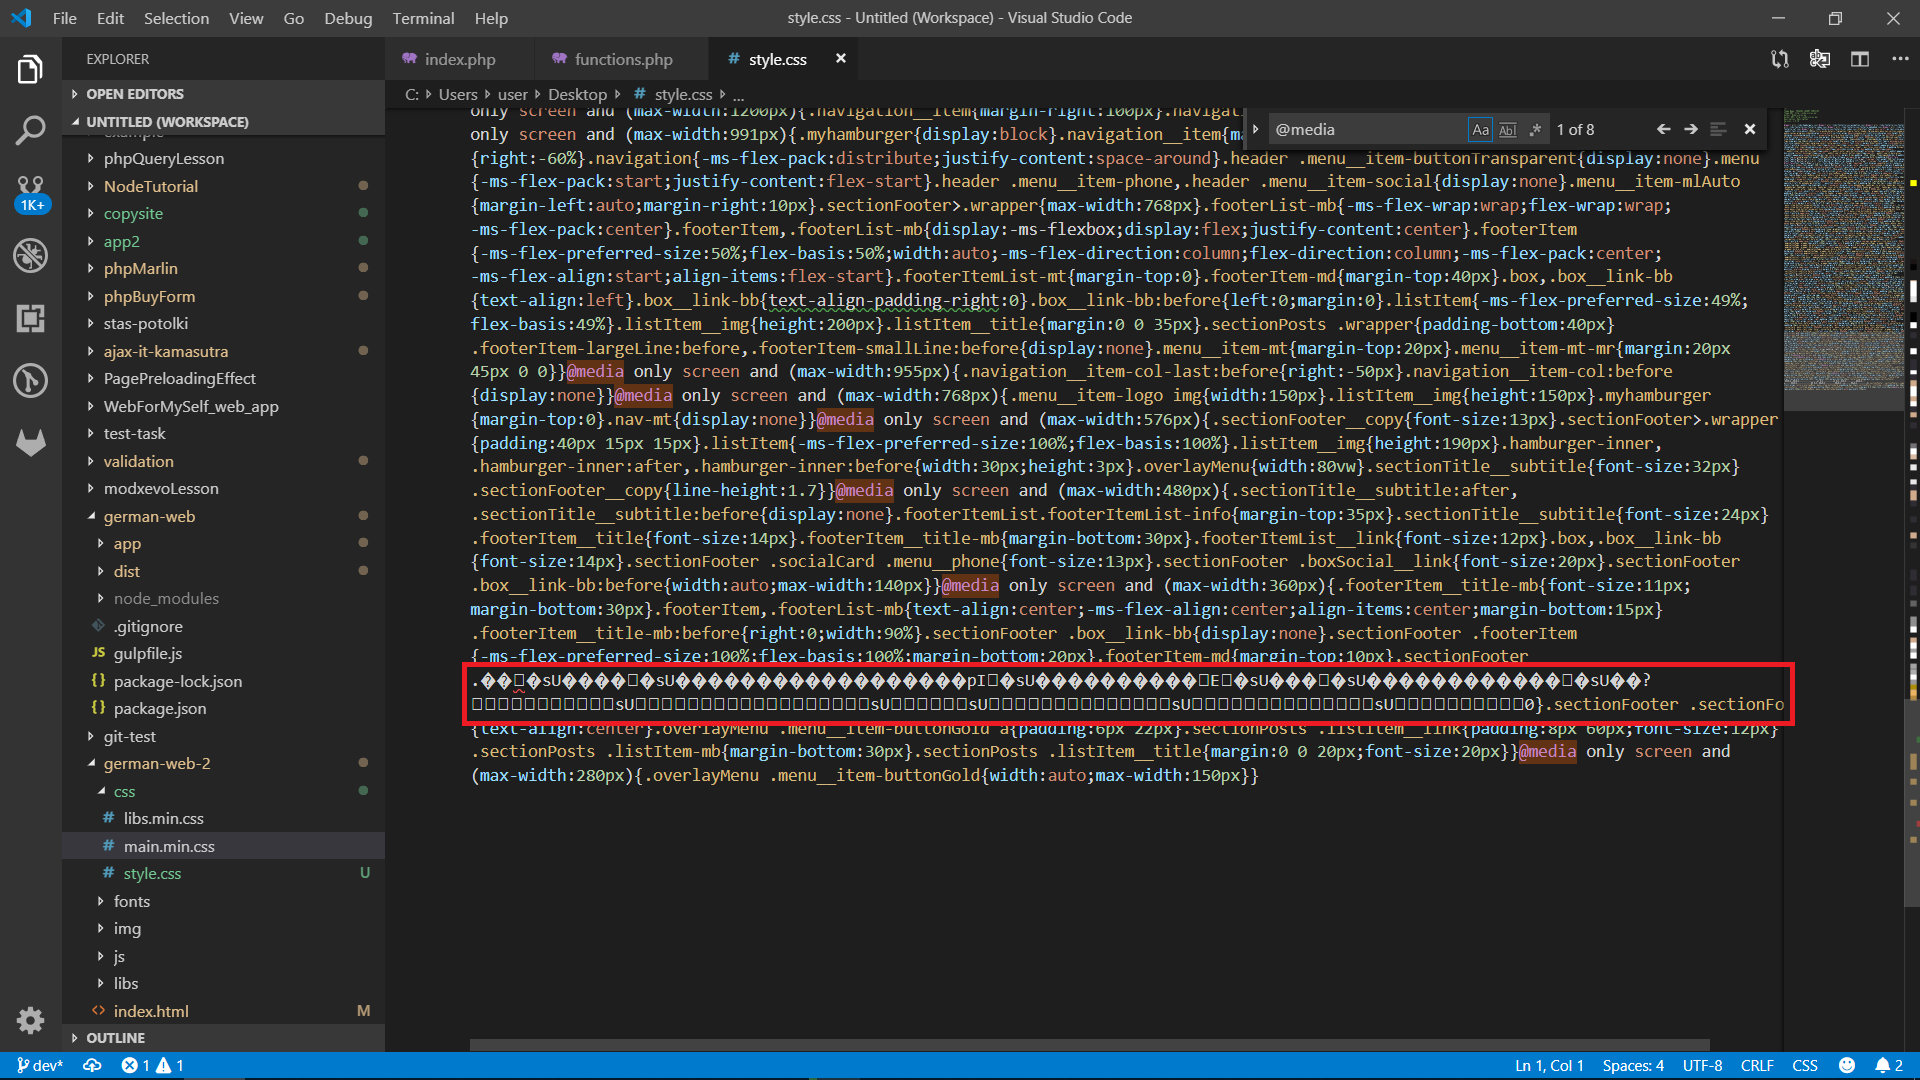Click the horizontal scrollbar of editor
Image resolution: width=1920 pixels, height=1080 pixels.
tap(1090, 1045)
